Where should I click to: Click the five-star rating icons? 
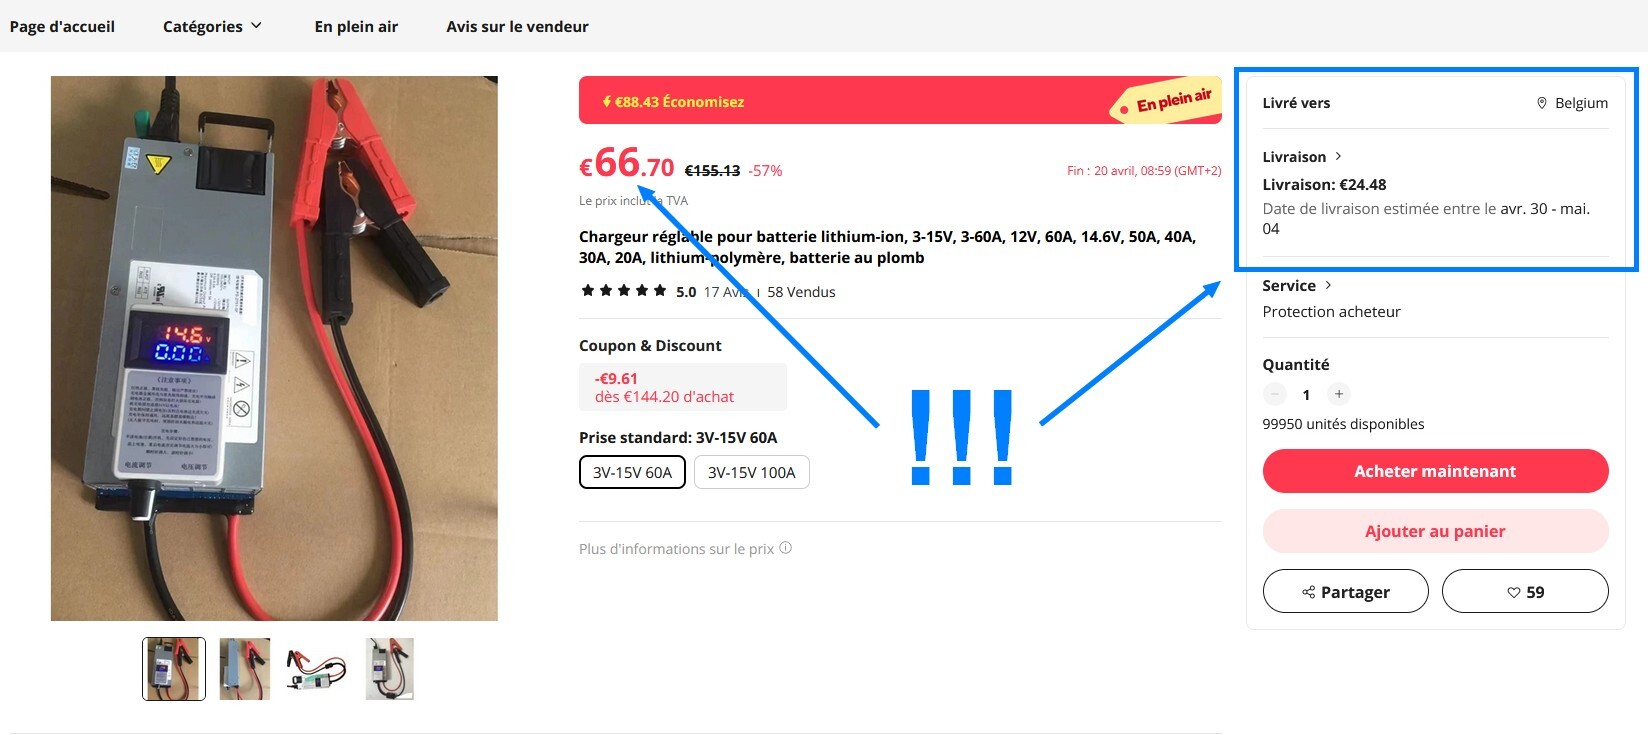coord(624,291)
